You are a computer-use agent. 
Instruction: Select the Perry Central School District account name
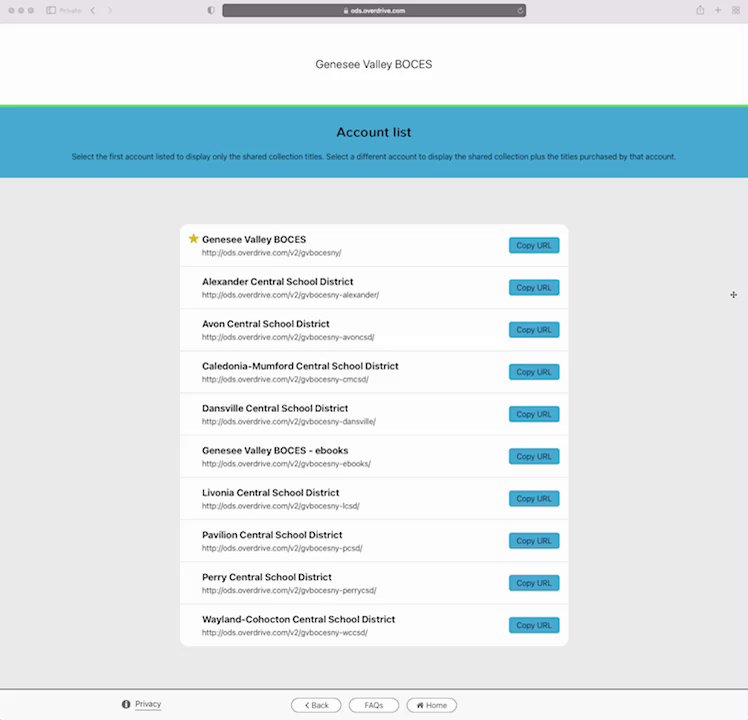coord(267,577)
